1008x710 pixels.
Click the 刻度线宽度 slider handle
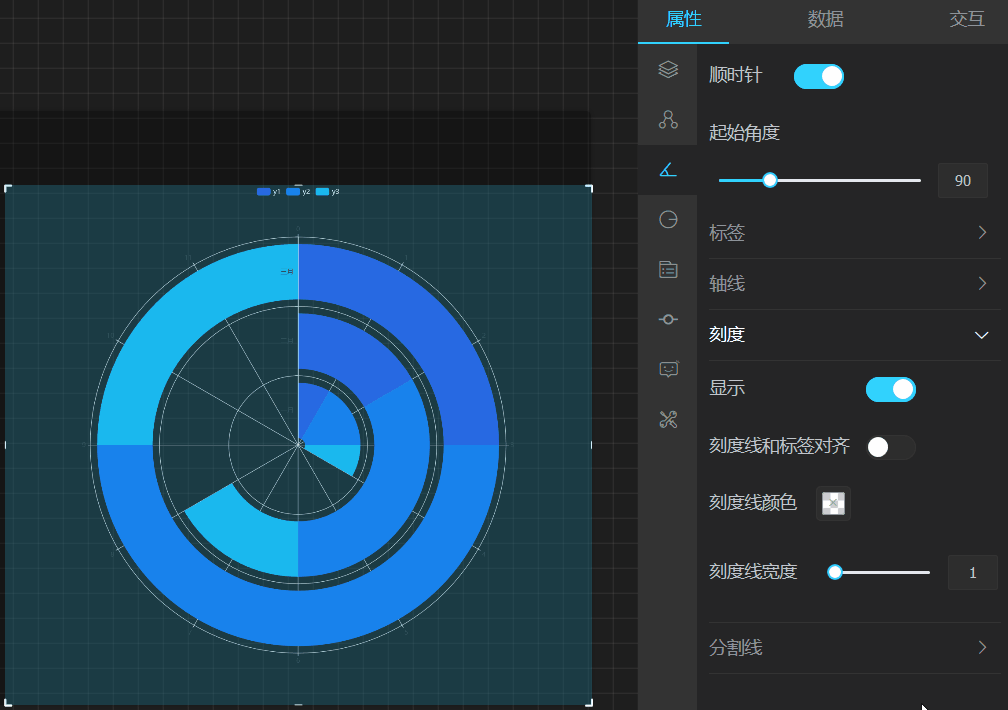(x=834, y=572)
